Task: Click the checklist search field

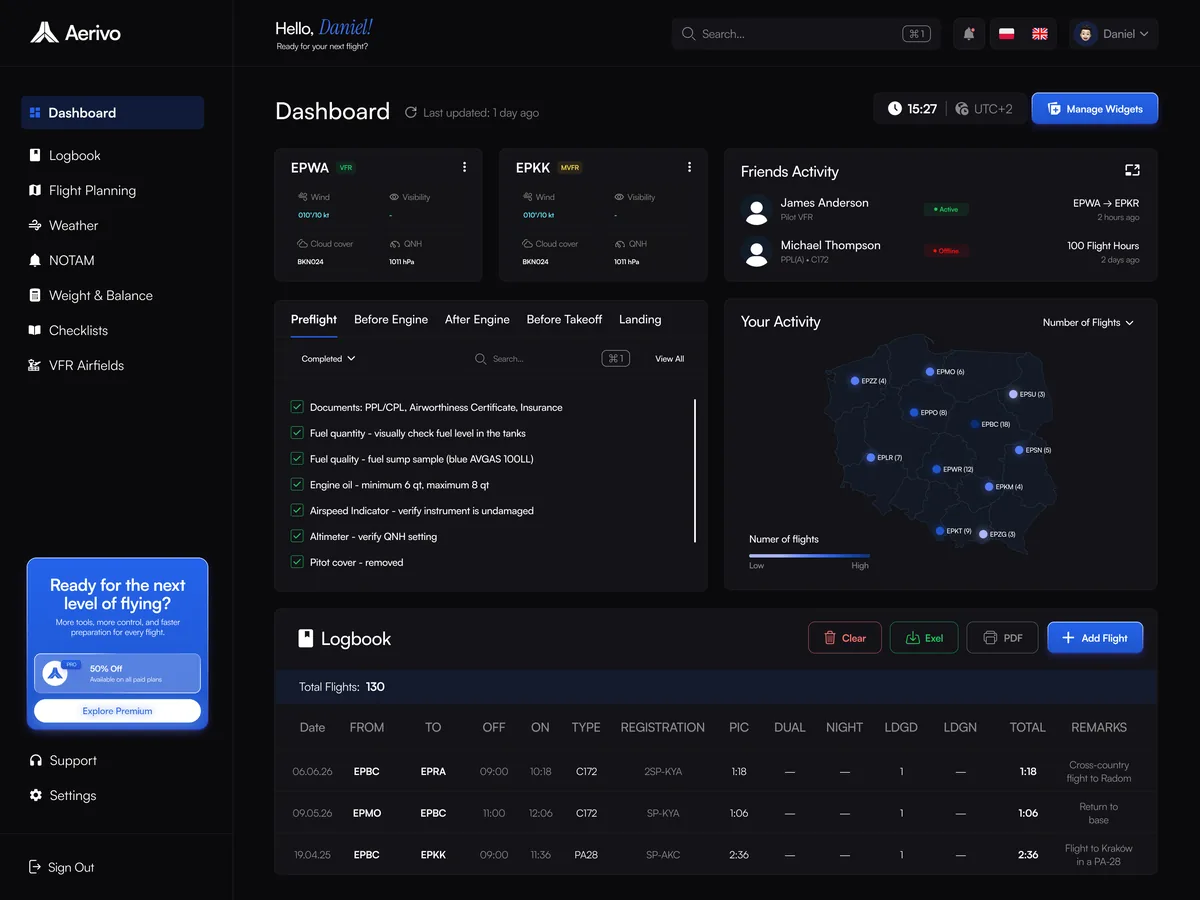Action: 552,359
